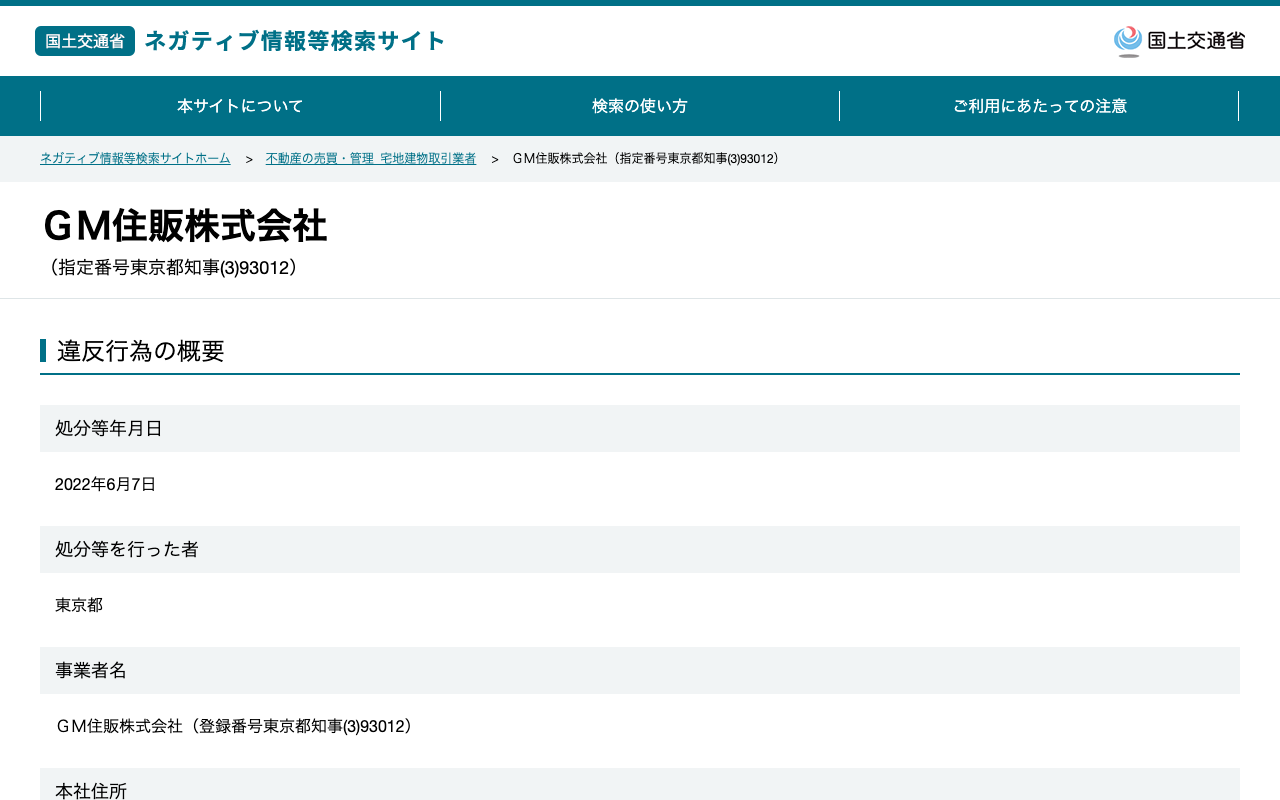Open the ネガティブ情報等検索サイト site title
Screen dimensions: 1280x800
295,41
